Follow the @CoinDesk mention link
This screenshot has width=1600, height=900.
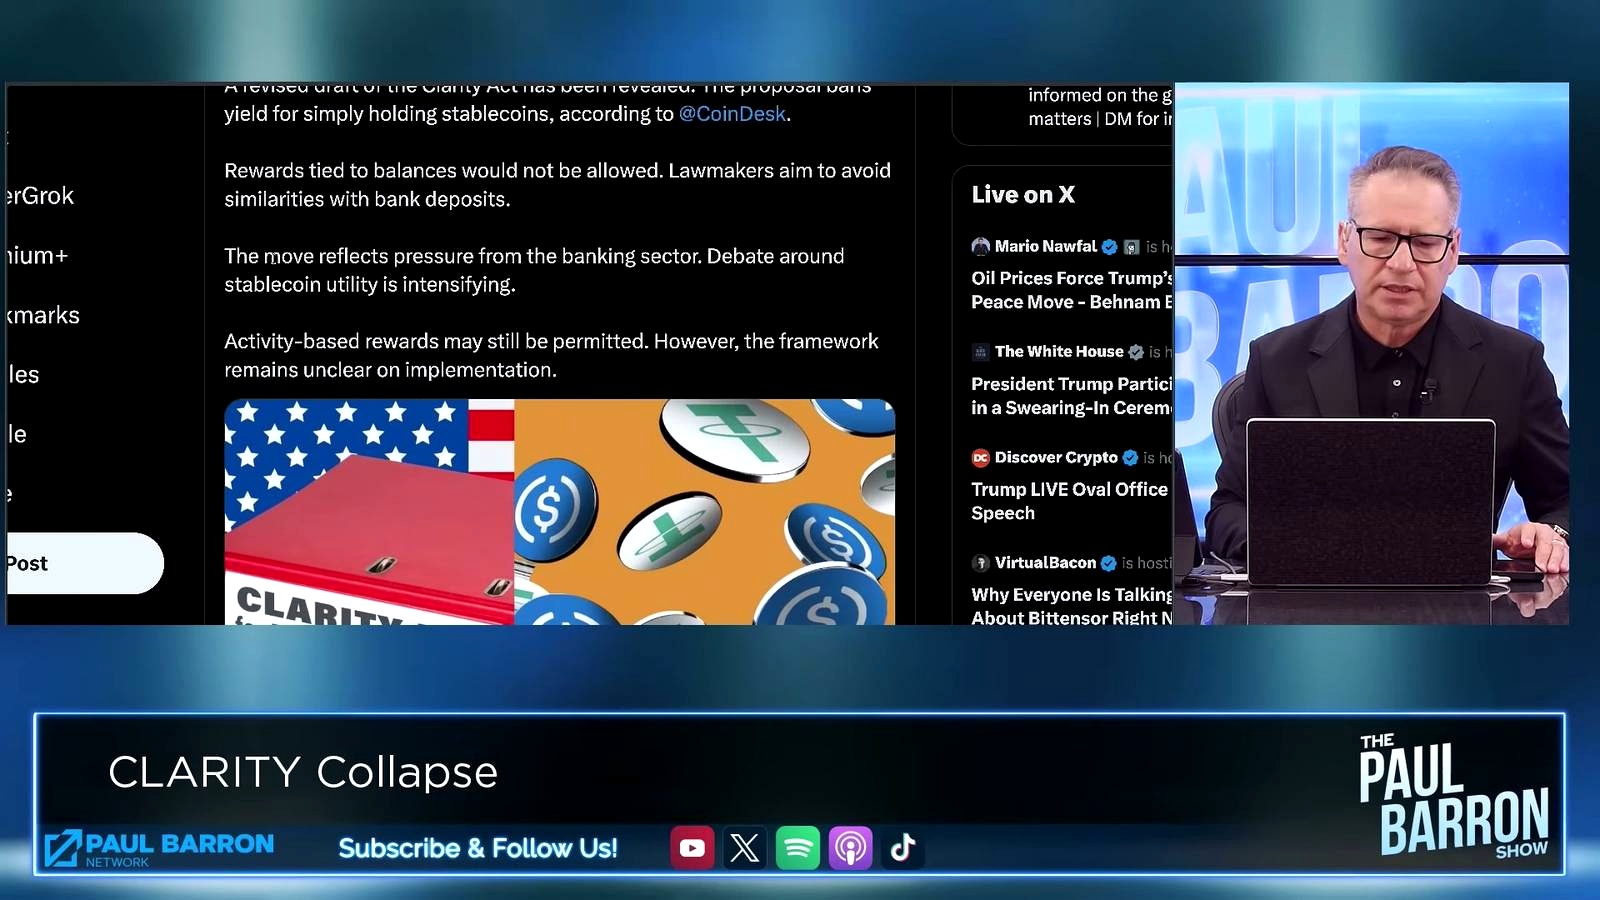pos(732,114)
